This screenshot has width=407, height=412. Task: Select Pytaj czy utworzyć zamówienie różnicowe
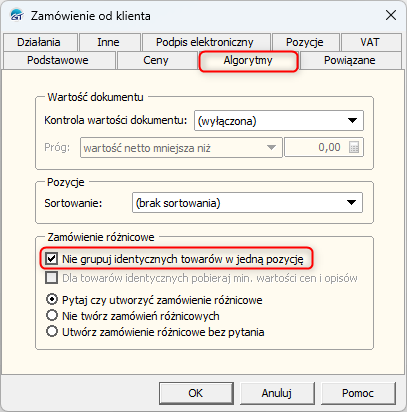tap(52, 300)
